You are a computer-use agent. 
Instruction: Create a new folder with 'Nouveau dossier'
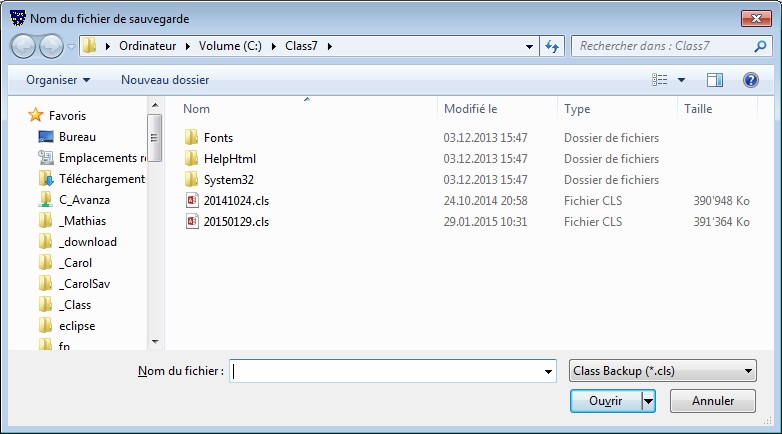click(165, 80)
